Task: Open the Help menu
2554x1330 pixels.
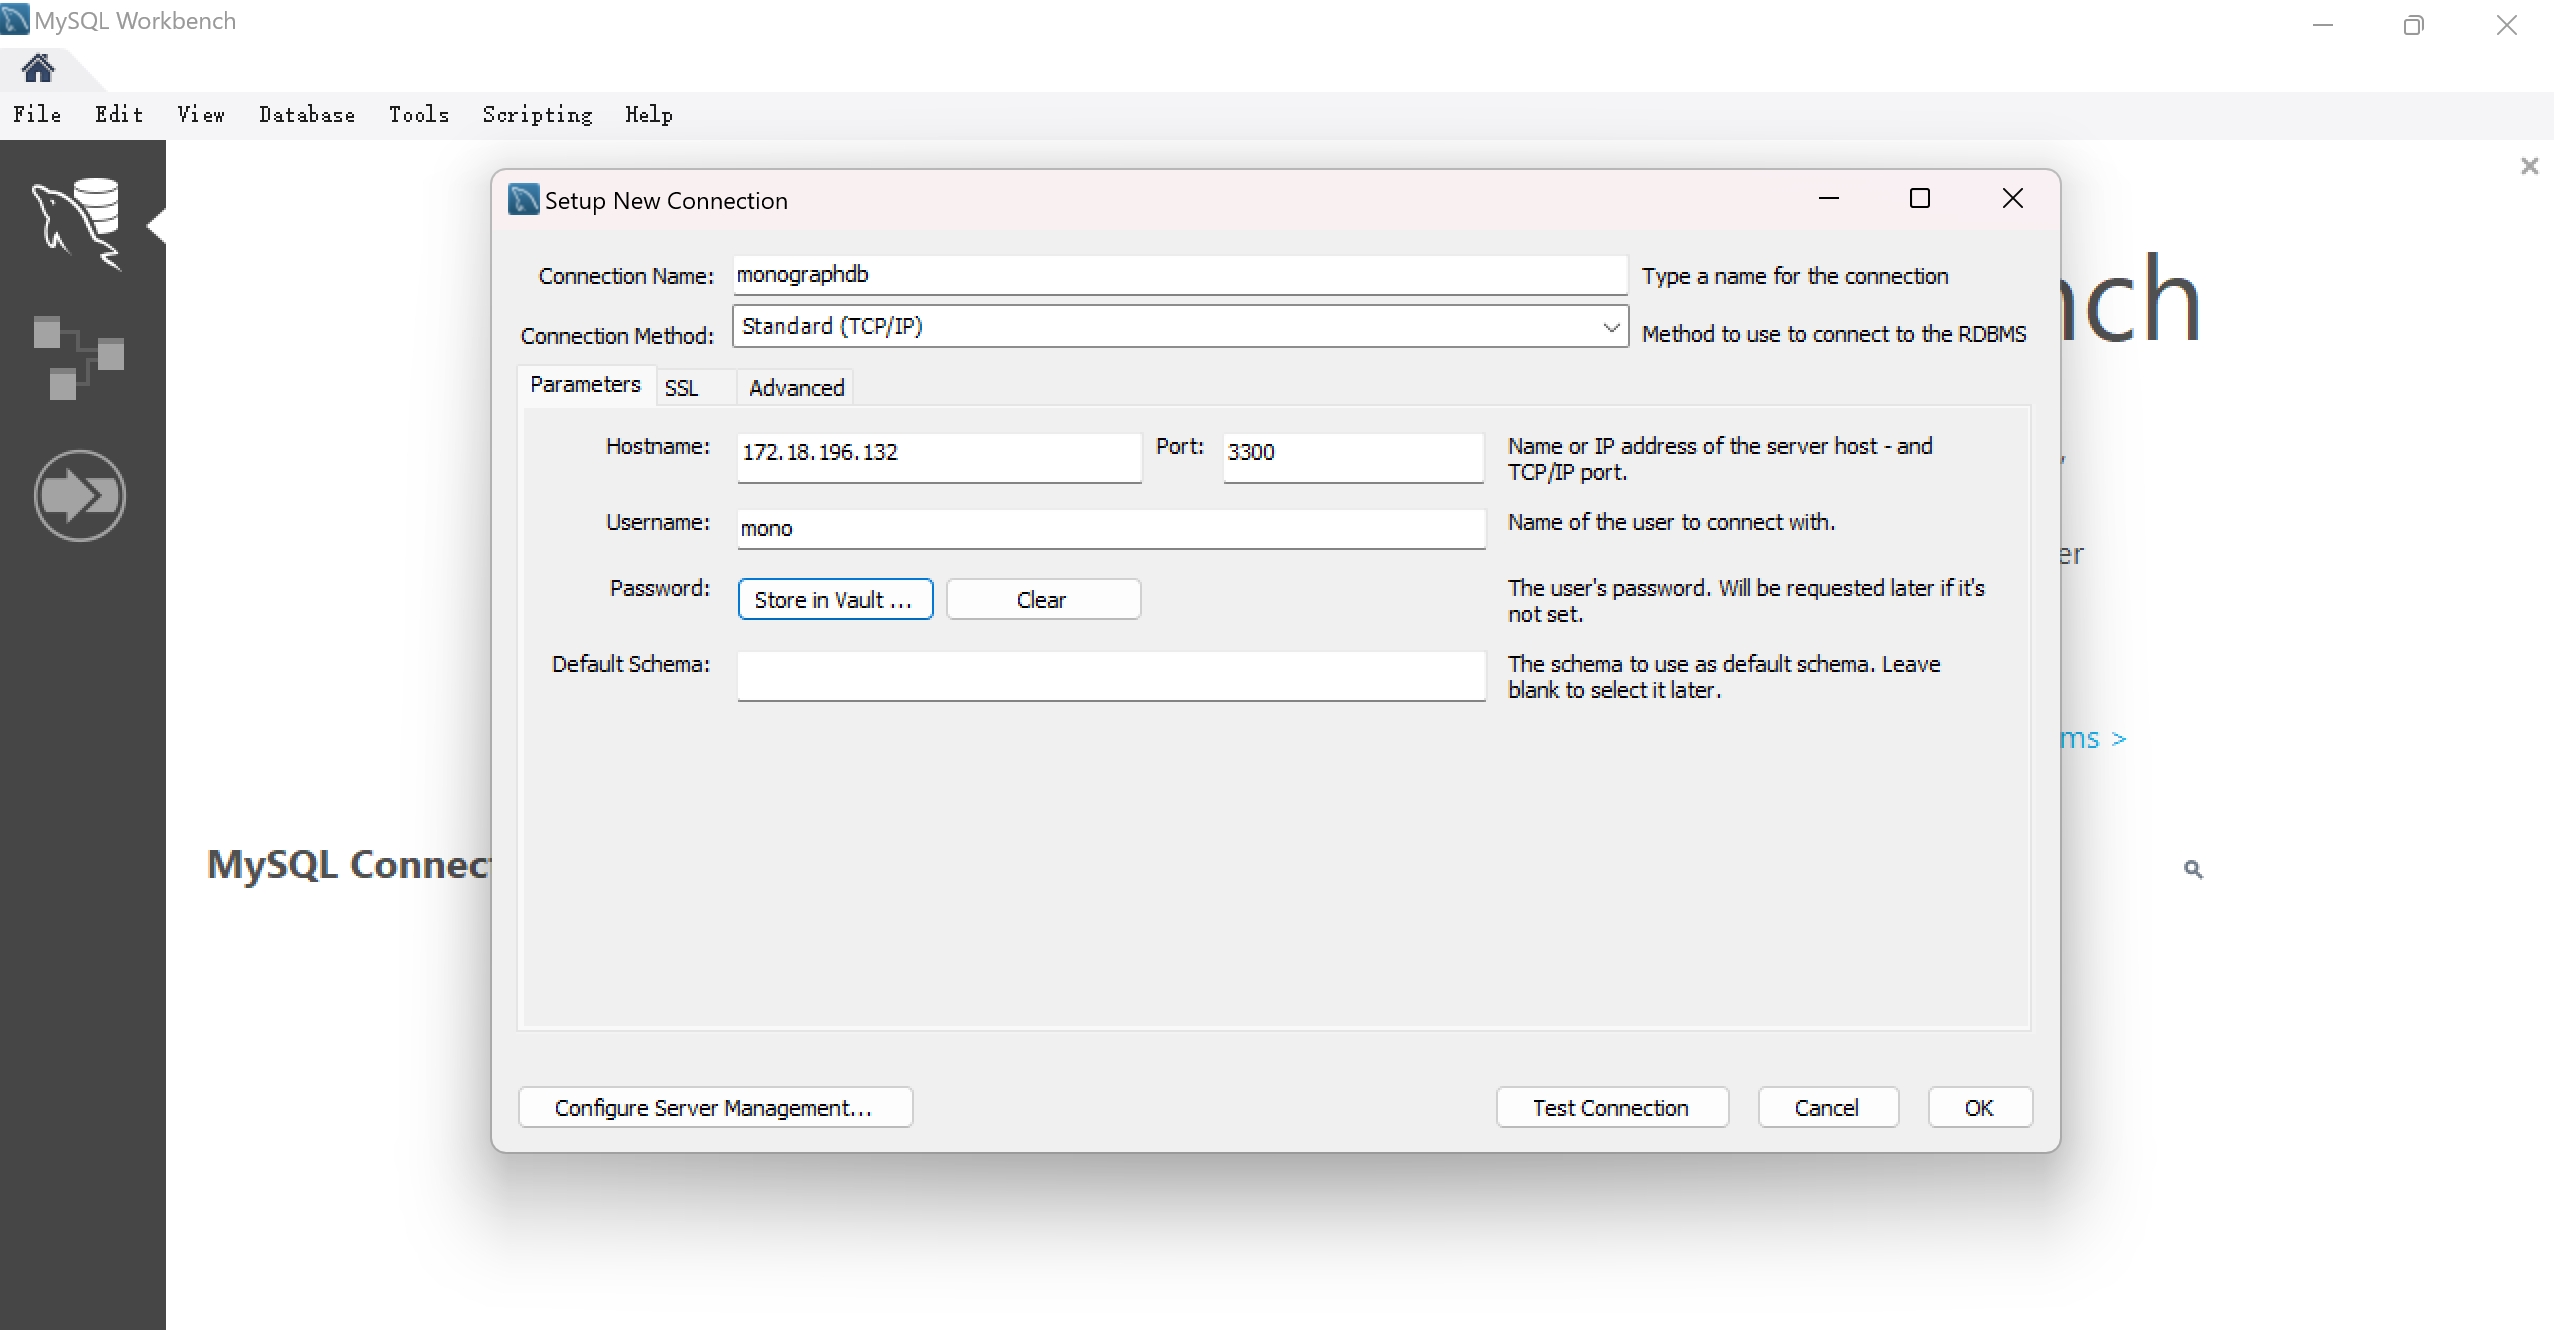Action: pyautogui.click(x=649, y=115)
